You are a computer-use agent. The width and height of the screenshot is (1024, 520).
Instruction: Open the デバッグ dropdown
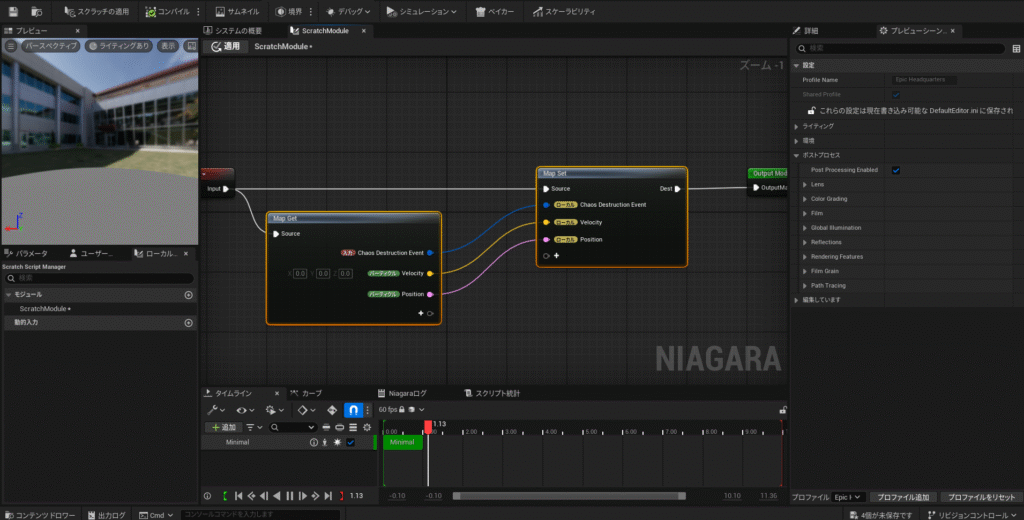click(348, 12)
